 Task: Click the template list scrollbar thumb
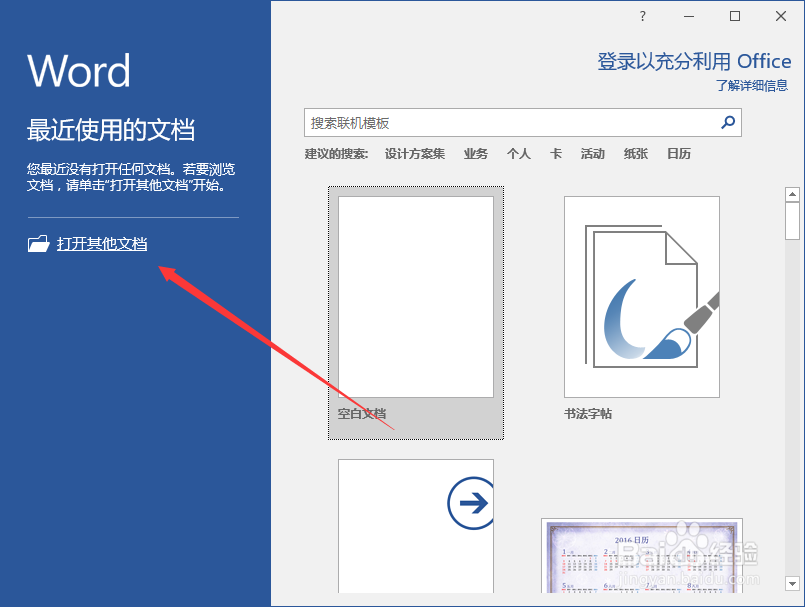(792, 221)
